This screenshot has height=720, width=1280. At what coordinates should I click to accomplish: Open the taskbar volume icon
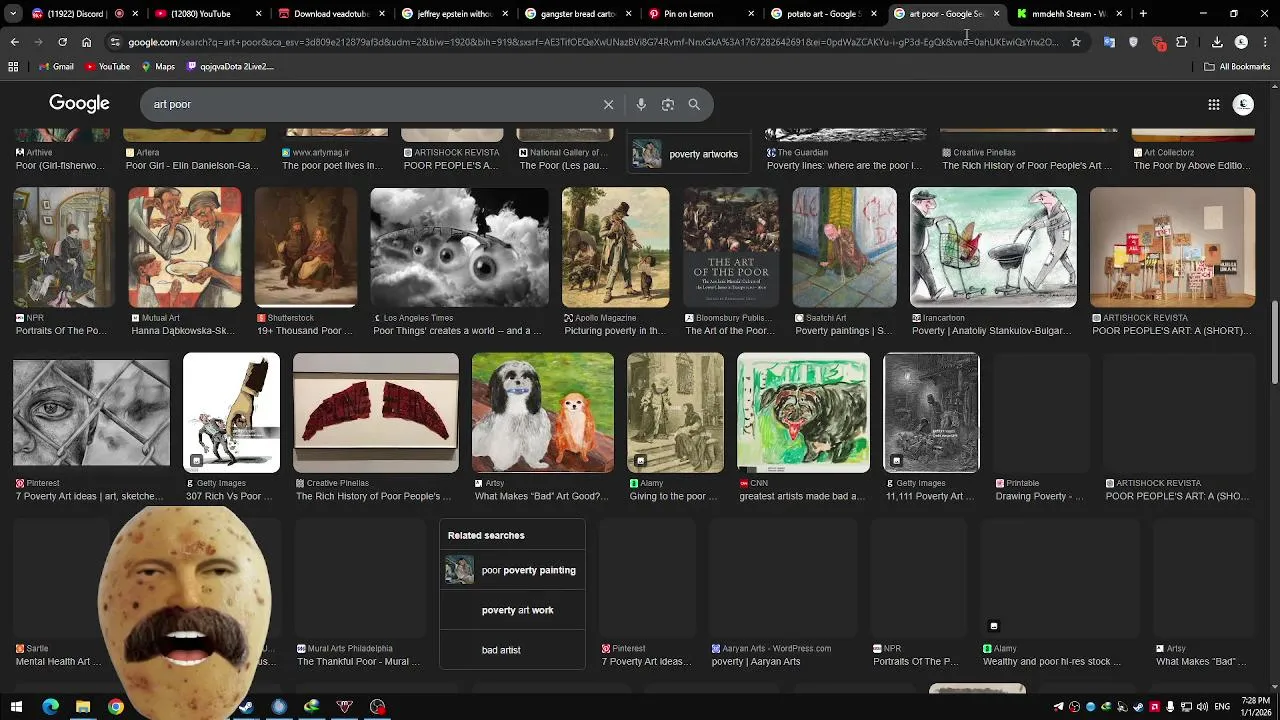tap(1202, 707)
